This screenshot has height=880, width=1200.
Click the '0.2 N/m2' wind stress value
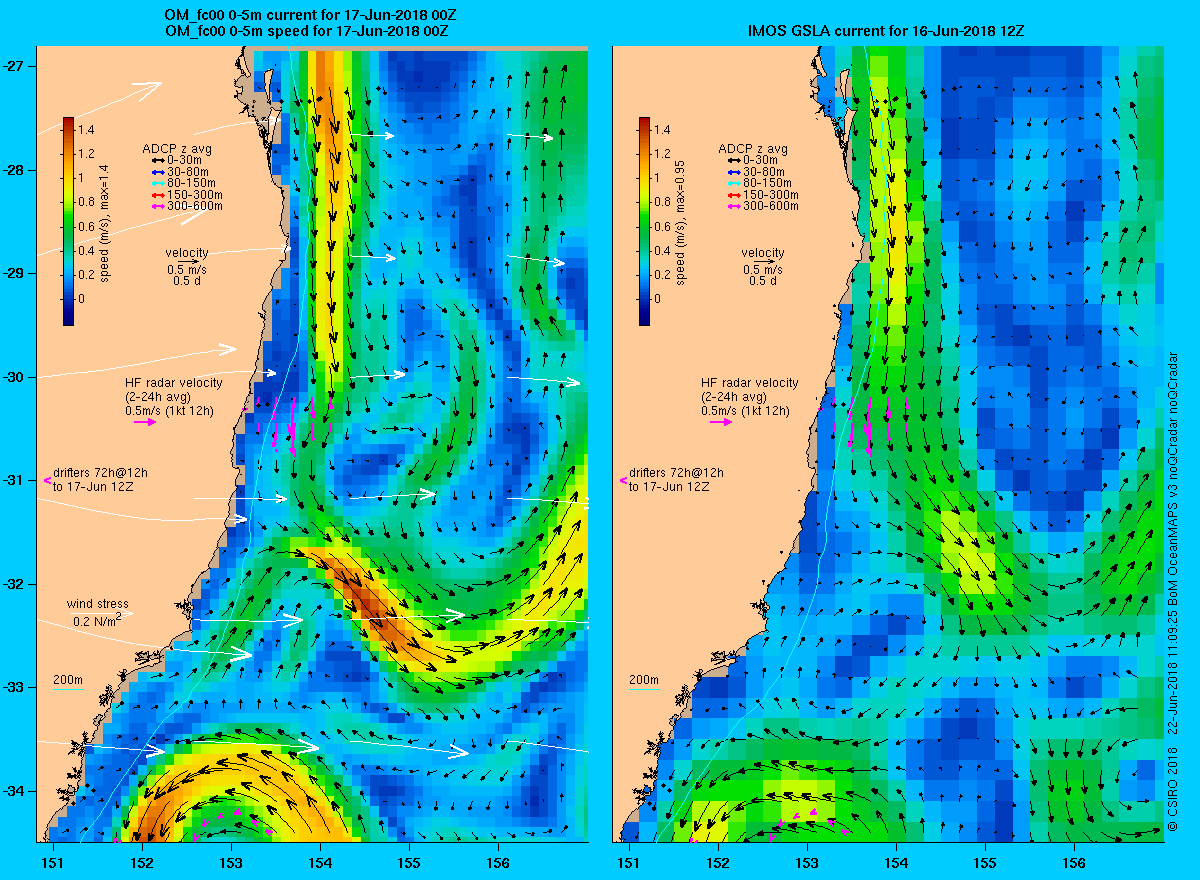click(98, 621)
